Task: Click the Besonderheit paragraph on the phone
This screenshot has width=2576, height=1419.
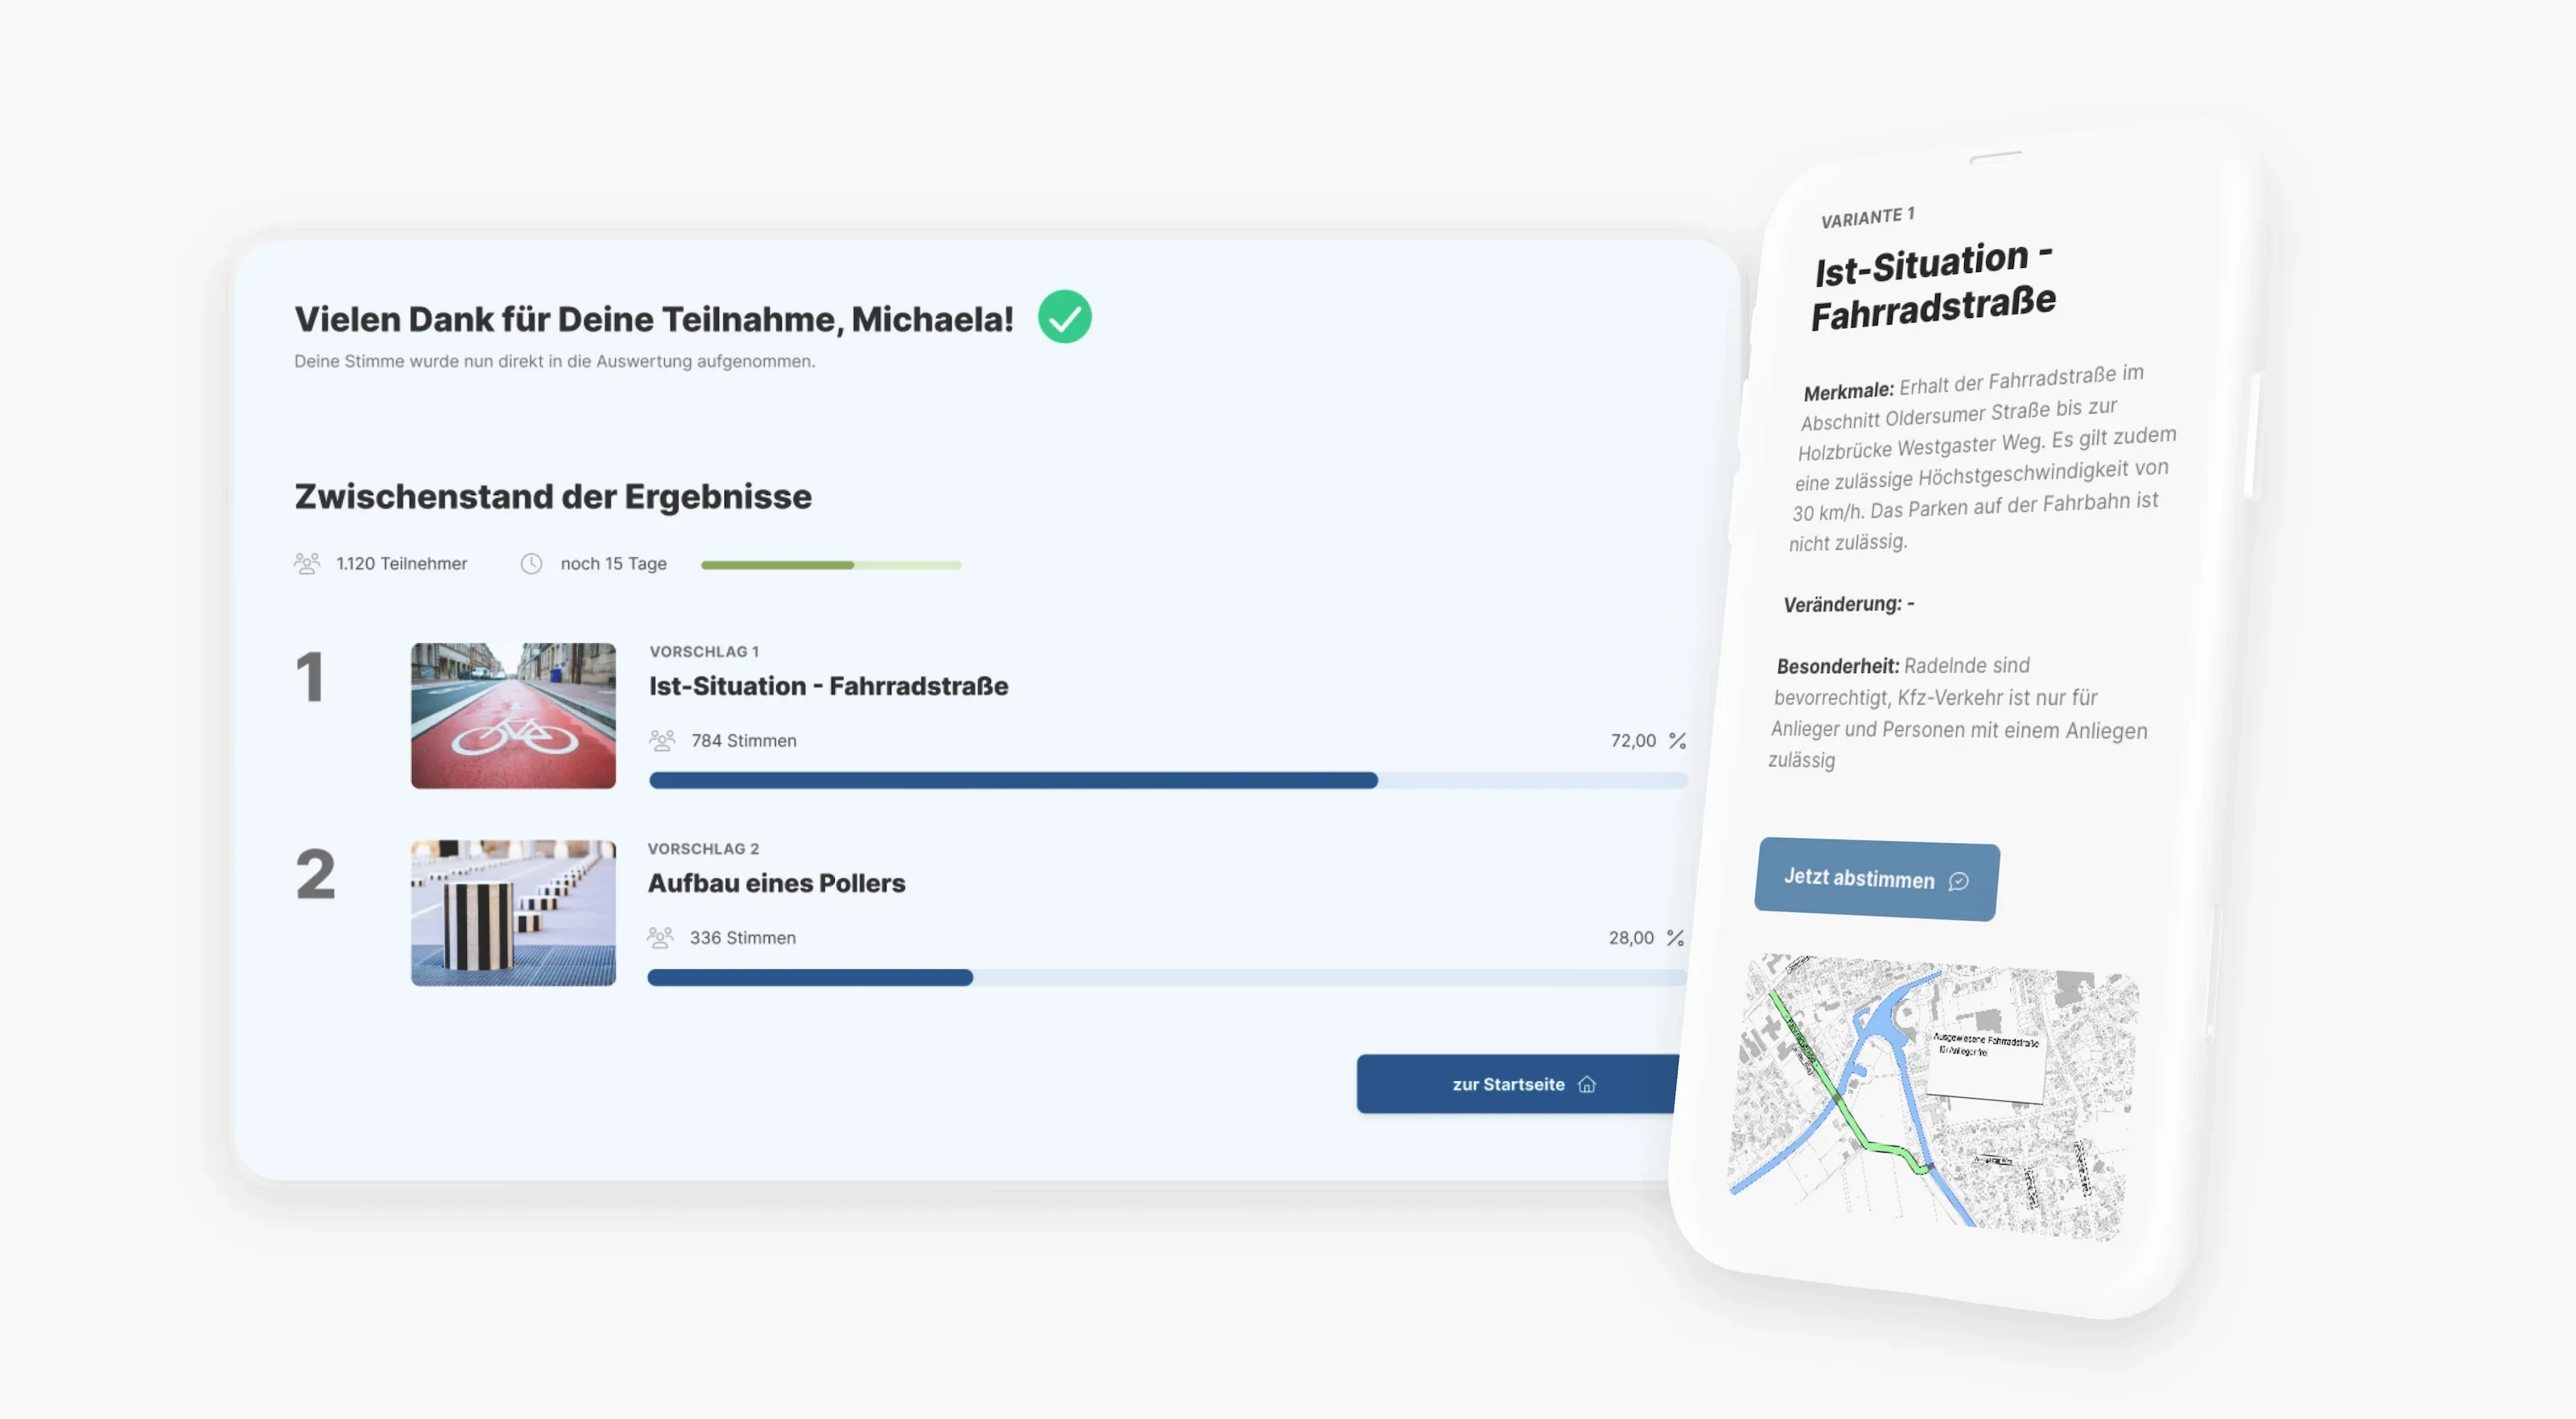Action: (x=1959, y=712)
